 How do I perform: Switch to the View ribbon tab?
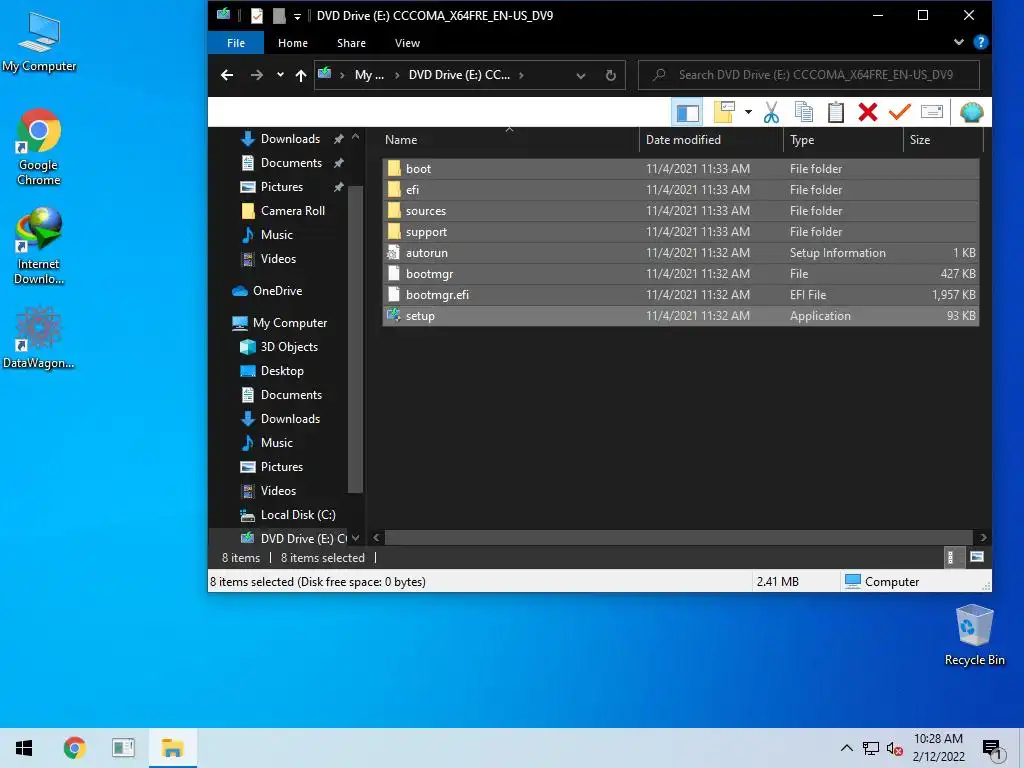[407, 43]
